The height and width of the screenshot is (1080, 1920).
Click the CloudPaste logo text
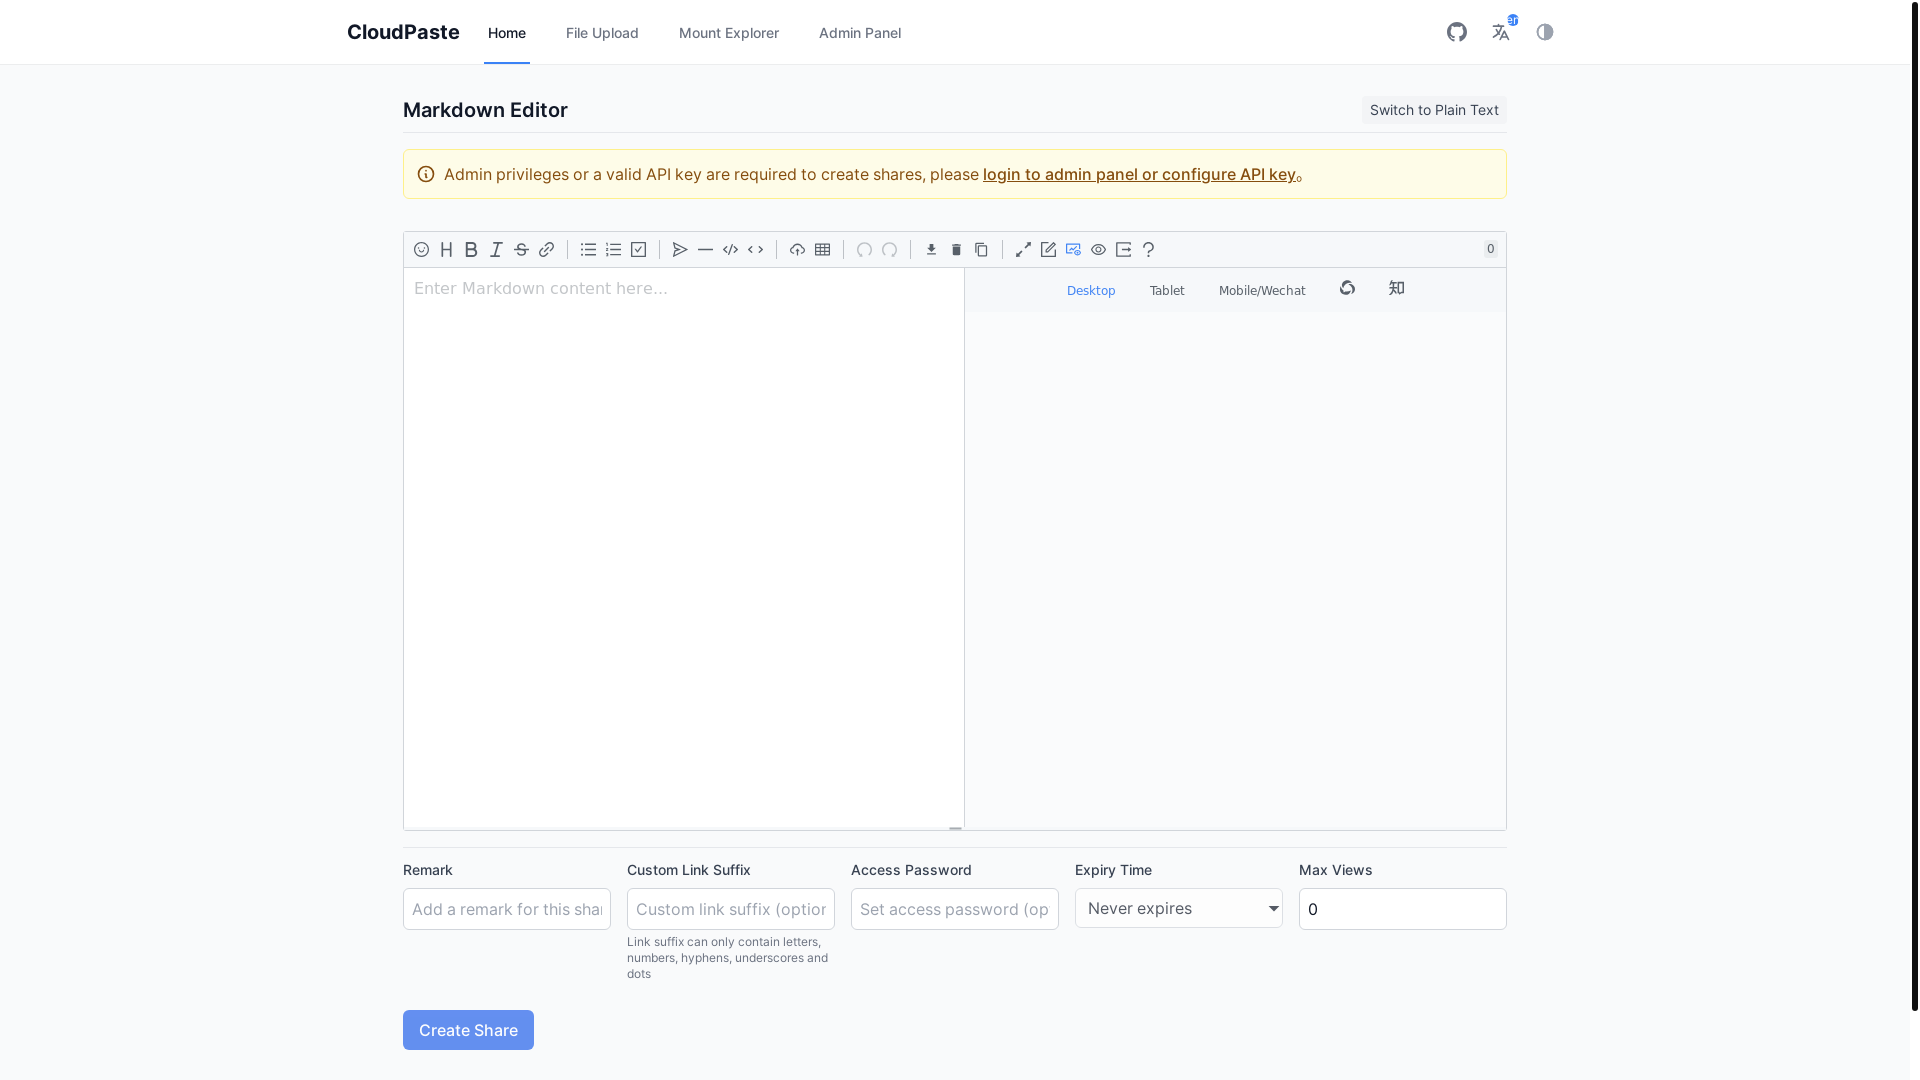(403, 32)
